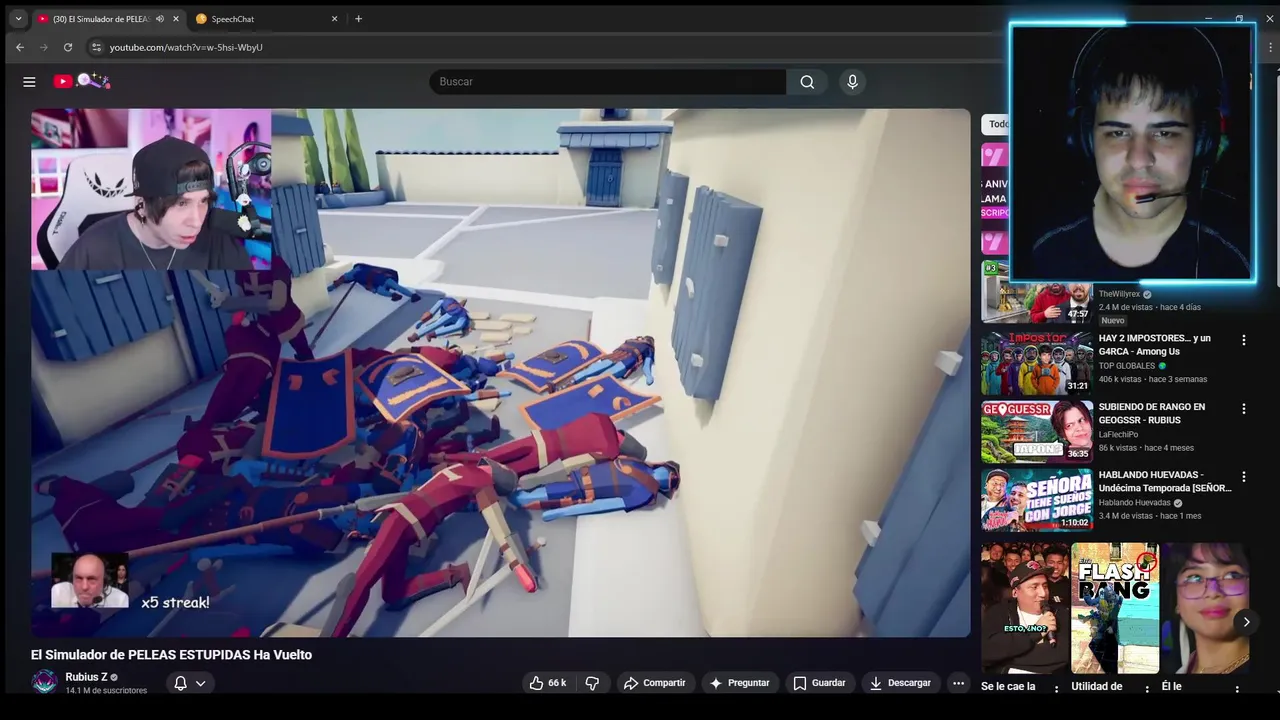Select the El Simulador de PELEAS tab

(100, 19)
